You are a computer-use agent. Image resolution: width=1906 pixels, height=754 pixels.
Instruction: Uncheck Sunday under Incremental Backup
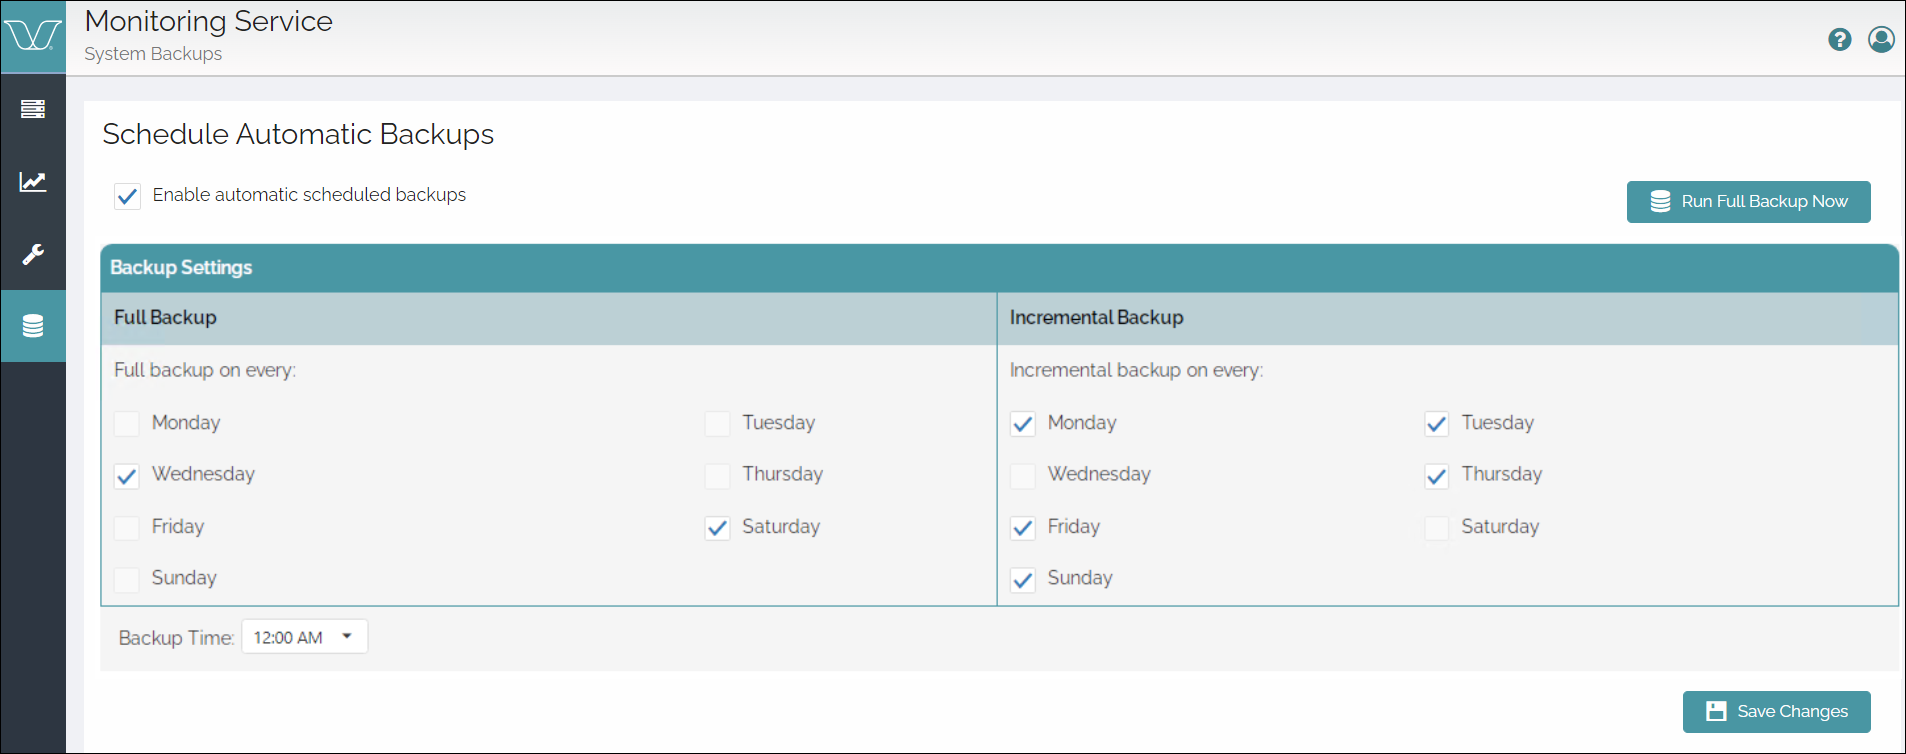click(x=1022, y=580)
